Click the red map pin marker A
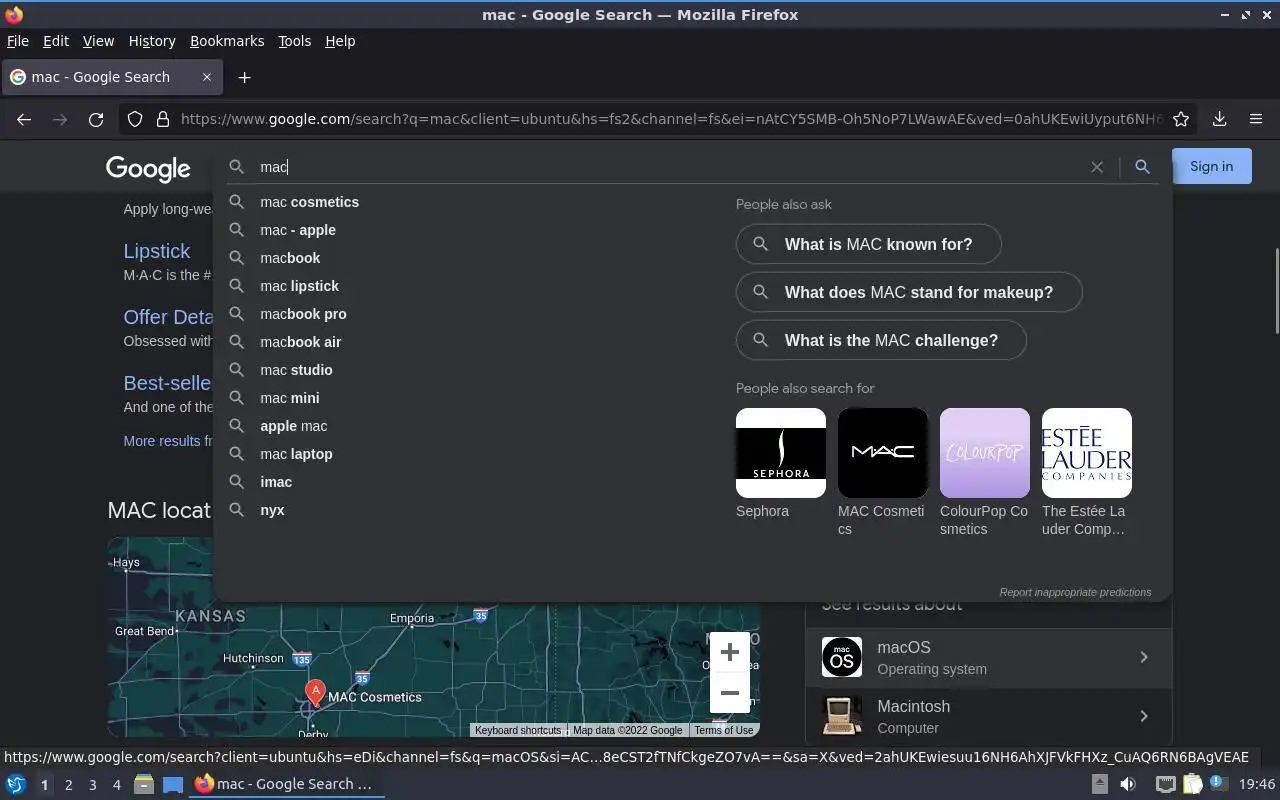This screenshot has width=1280, height=800. 315,692
